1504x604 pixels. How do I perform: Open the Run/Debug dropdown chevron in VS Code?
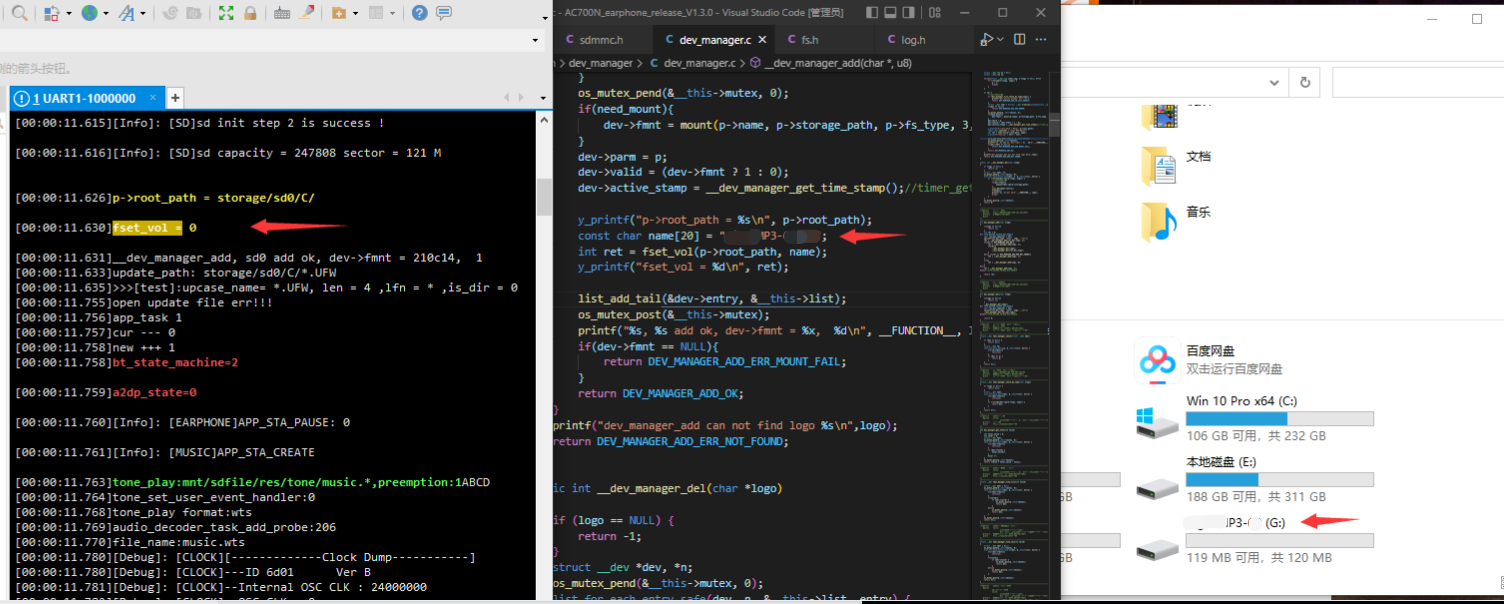pos(999,40)
